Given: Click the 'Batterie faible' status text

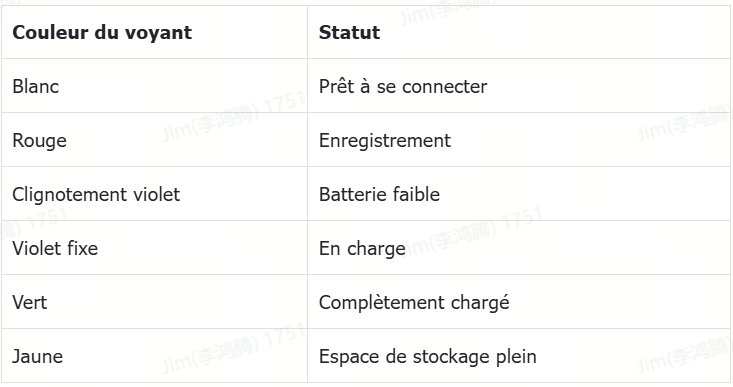Looking at the screenshot, I should pyautogui.click(x=379, y=194).
